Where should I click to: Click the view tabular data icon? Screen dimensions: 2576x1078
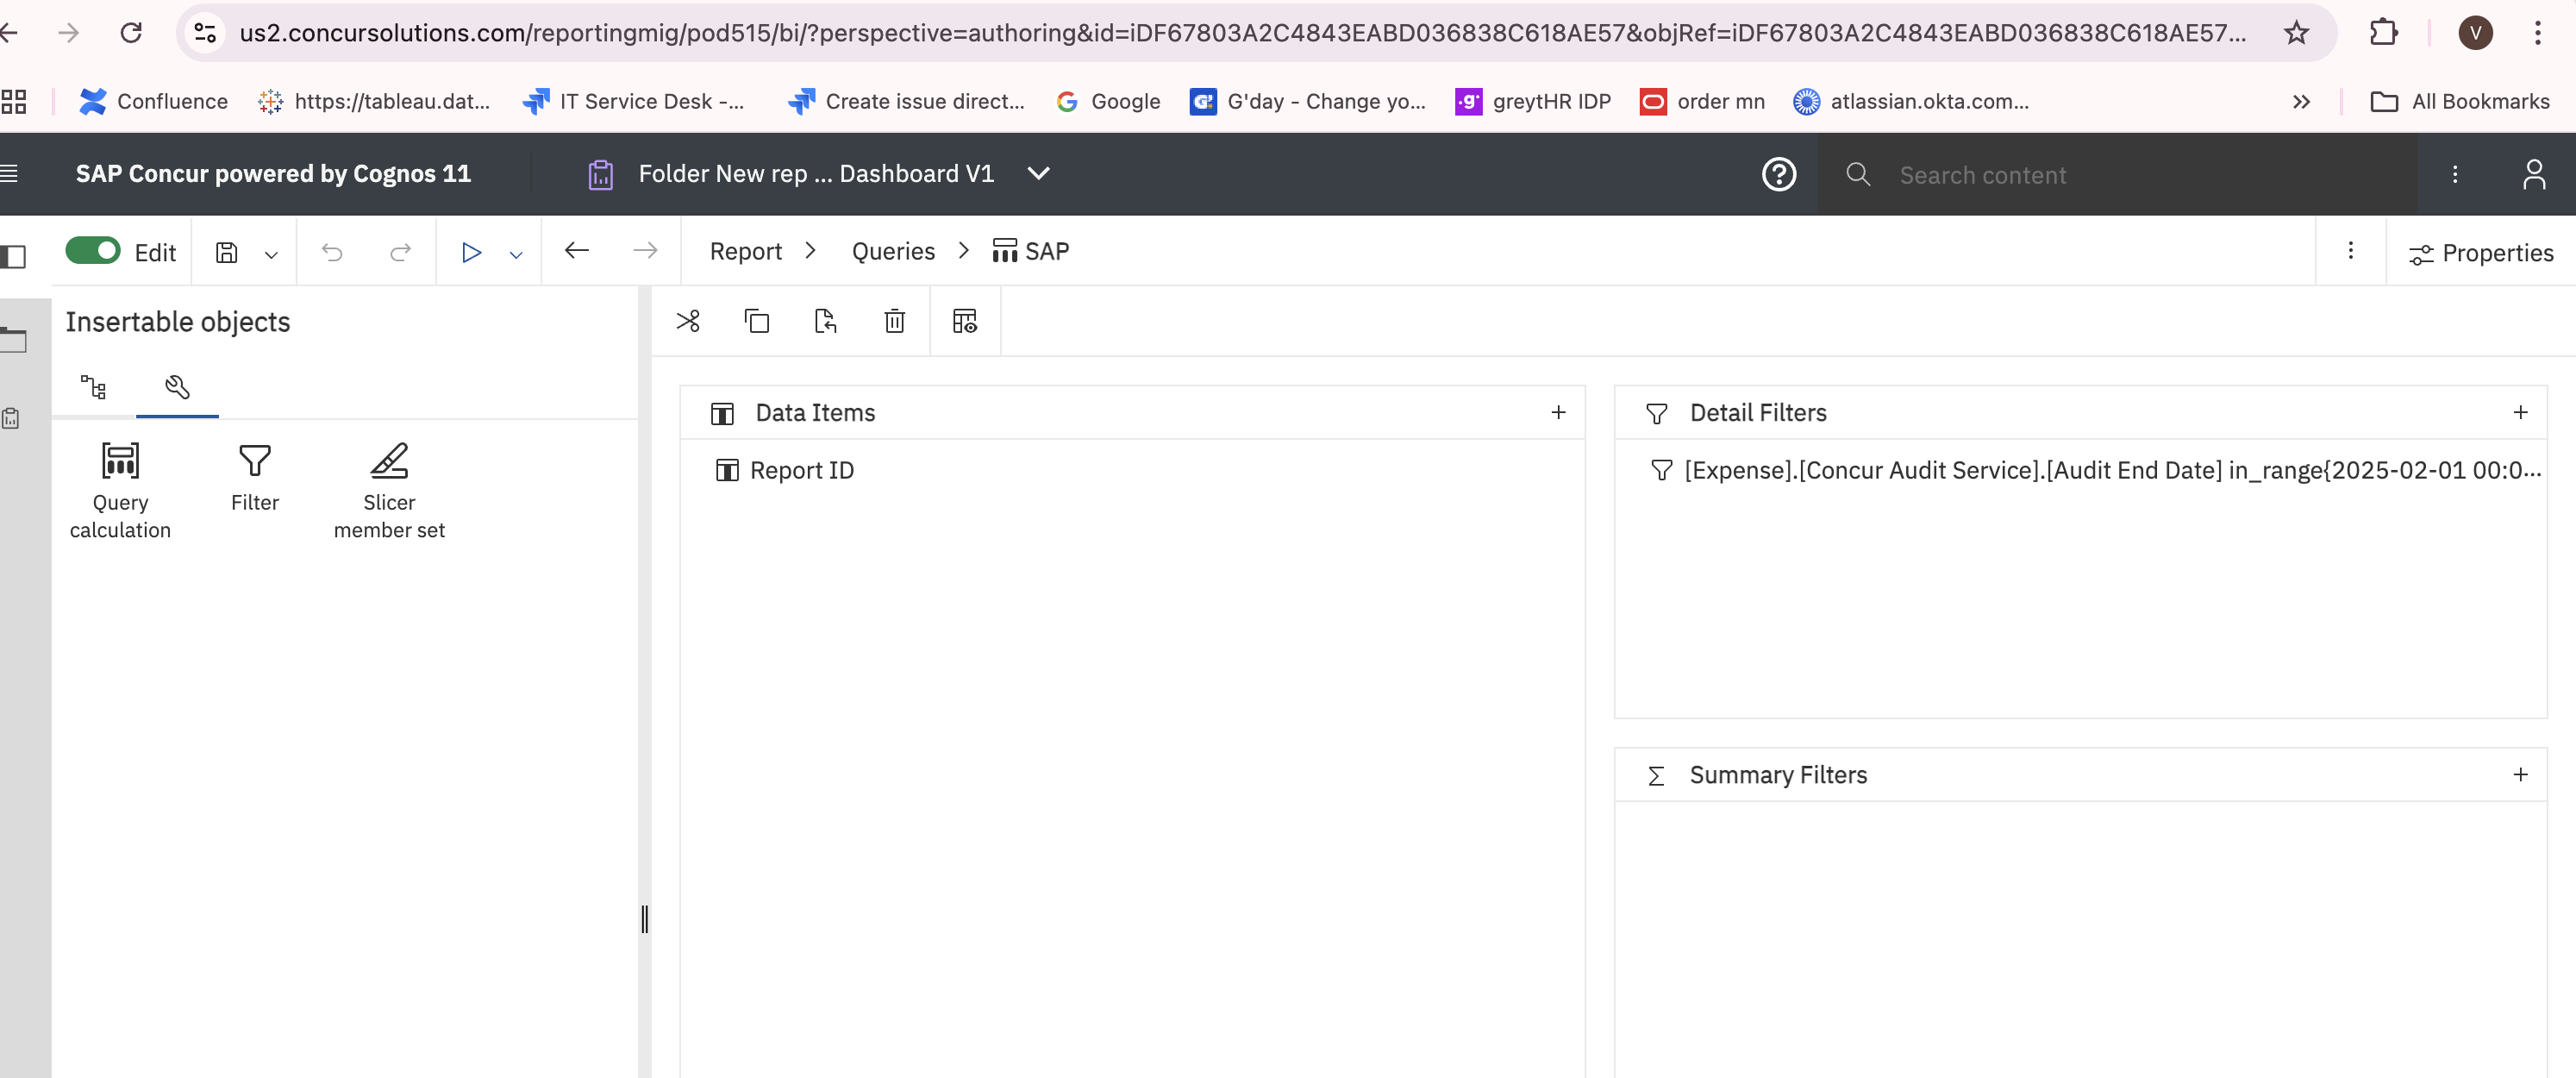965,321
